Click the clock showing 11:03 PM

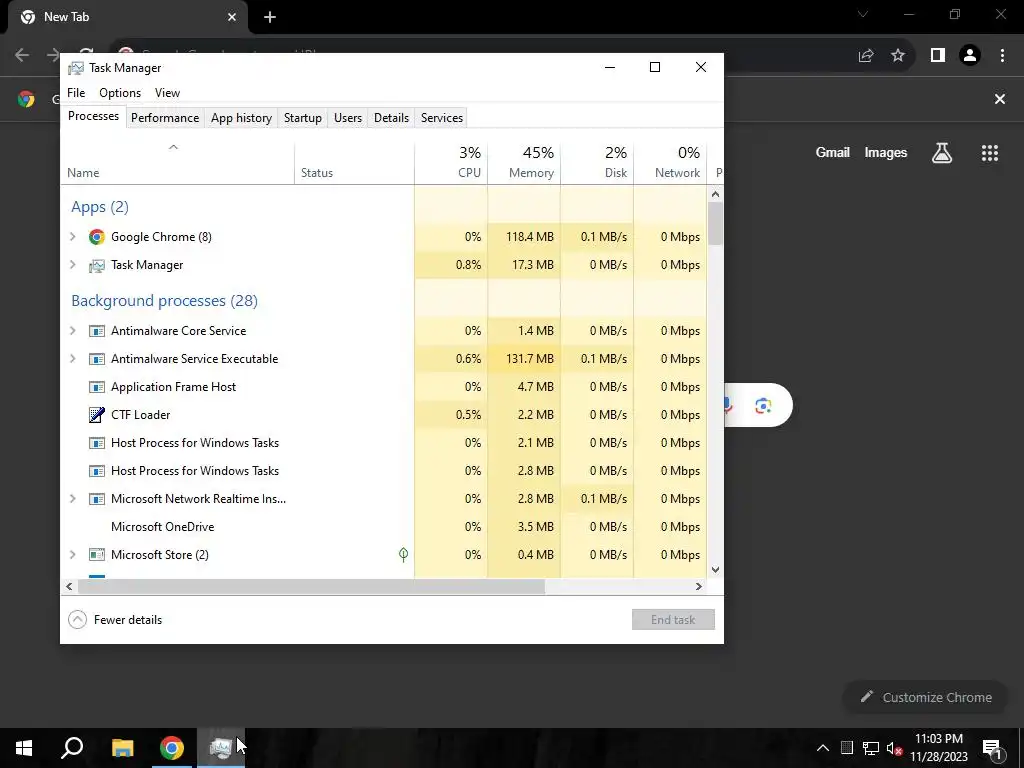(x=939, y=739)
